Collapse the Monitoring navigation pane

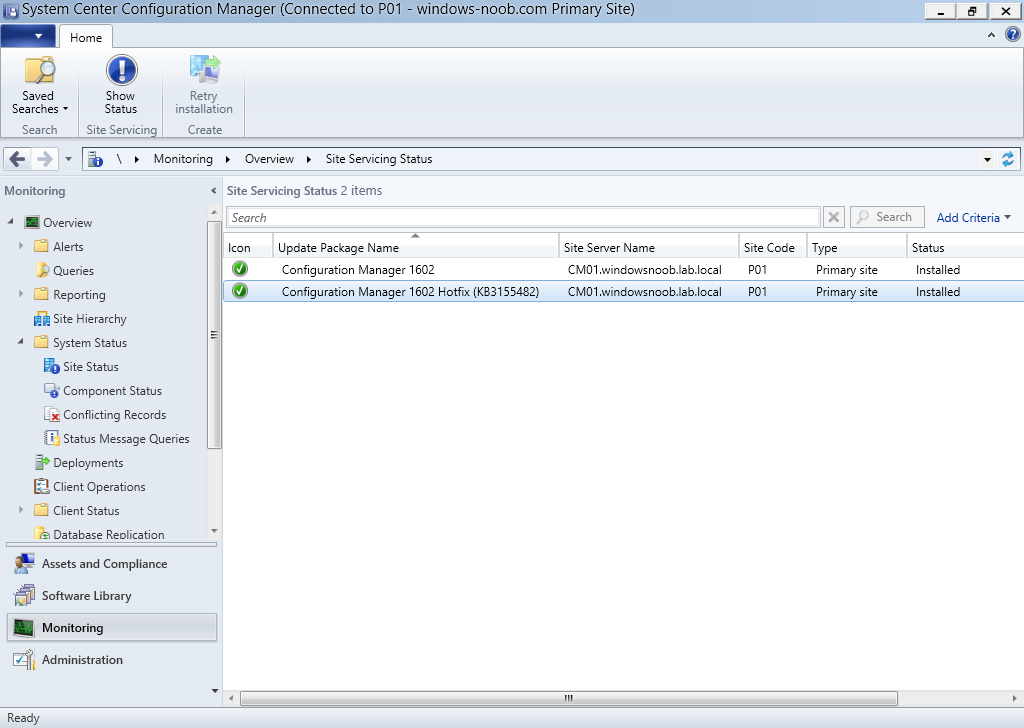click(x=214, y=191)
